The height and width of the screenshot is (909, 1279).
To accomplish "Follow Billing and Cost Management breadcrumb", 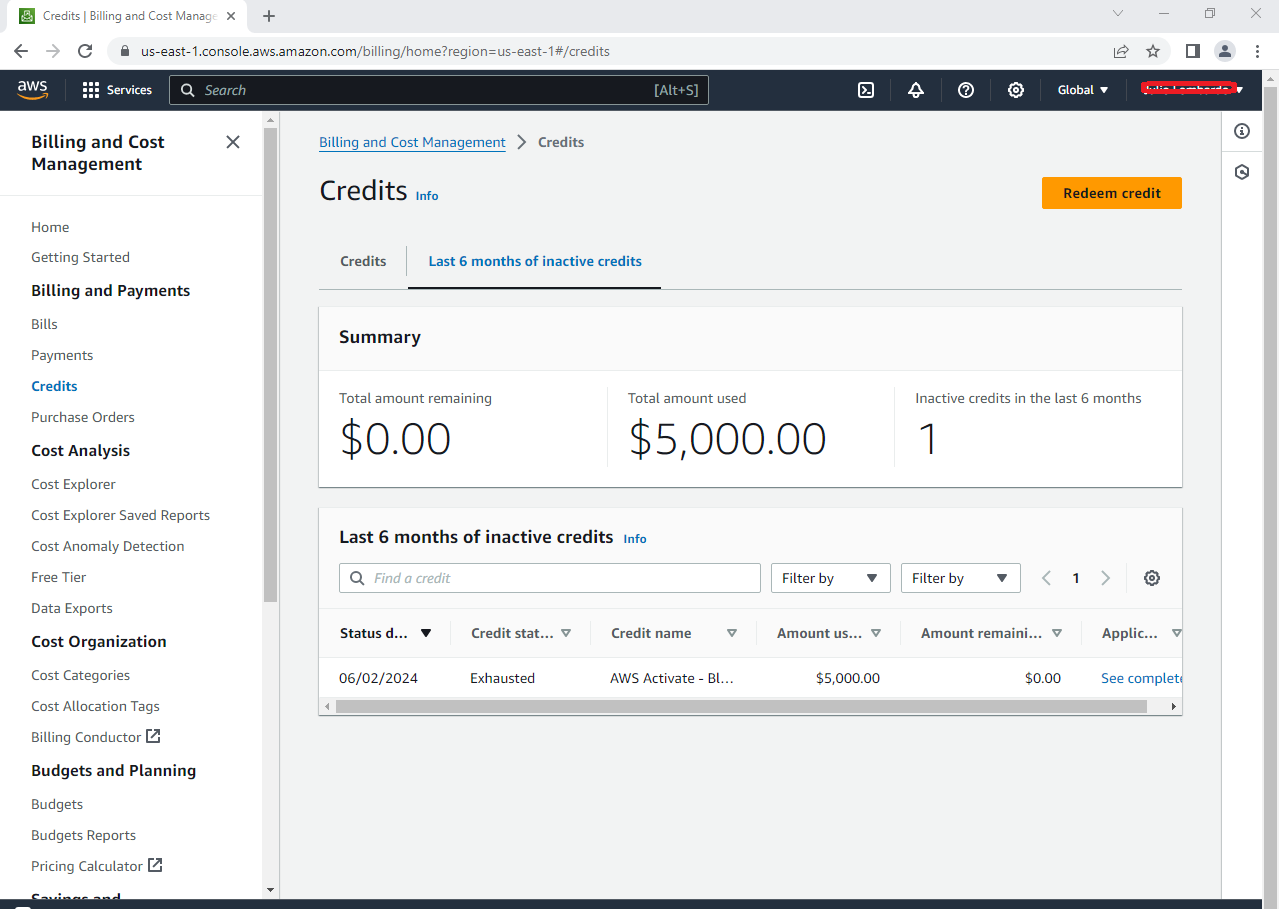I will click(412, 142).
